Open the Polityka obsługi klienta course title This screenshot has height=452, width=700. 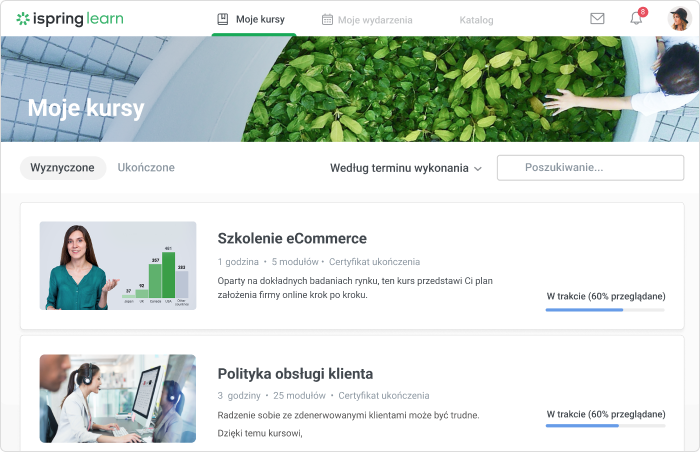click(x=295, y=373)
